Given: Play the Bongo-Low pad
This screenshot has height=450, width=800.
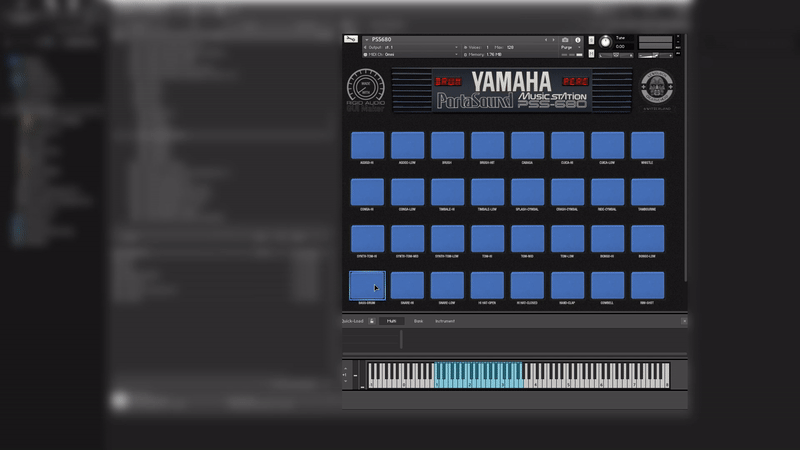Looking at the screenshot, I should [647, 239].
